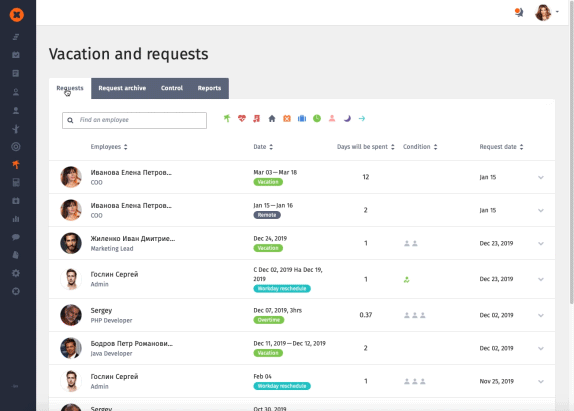Viewport: 574px width, 411px height.
Task: Expand the Бодров Петр Романови... row
Action: click(541, 348)
